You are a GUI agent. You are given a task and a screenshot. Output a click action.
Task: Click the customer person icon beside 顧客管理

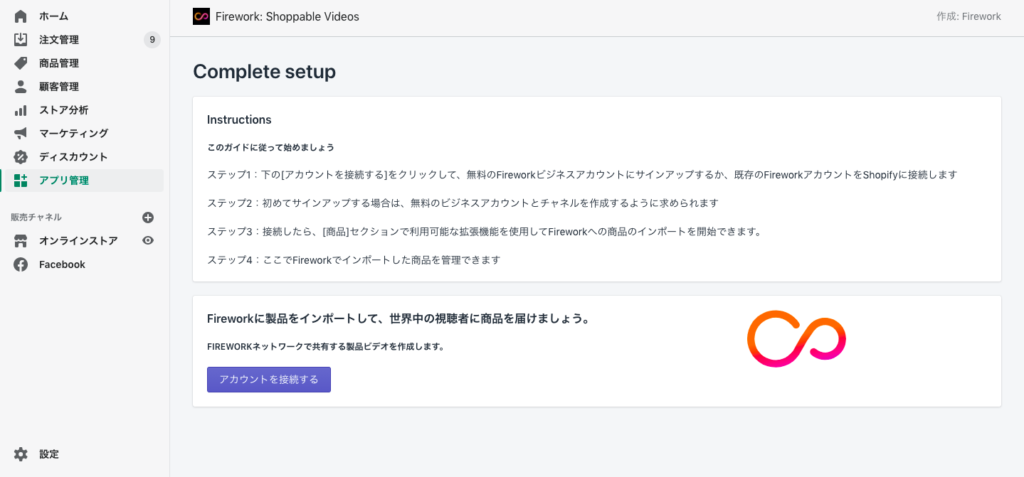tap(21, 87)
